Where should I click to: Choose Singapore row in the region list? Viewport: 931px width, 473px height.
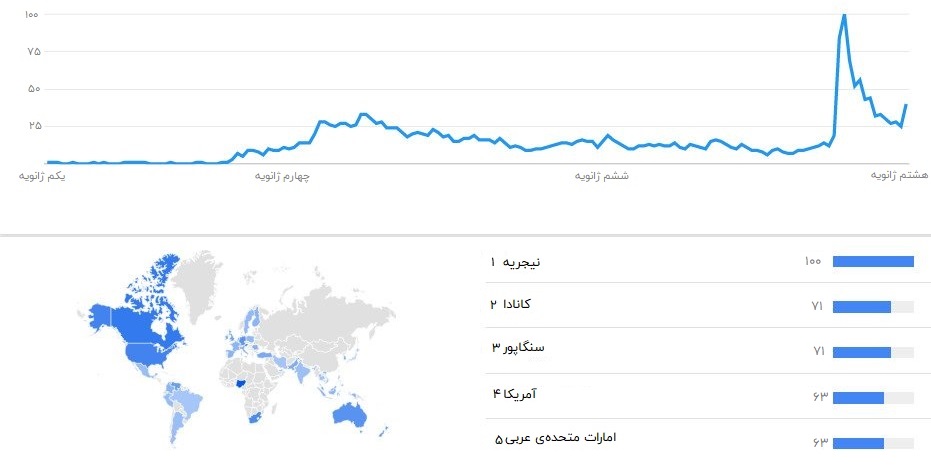(519, 349)
